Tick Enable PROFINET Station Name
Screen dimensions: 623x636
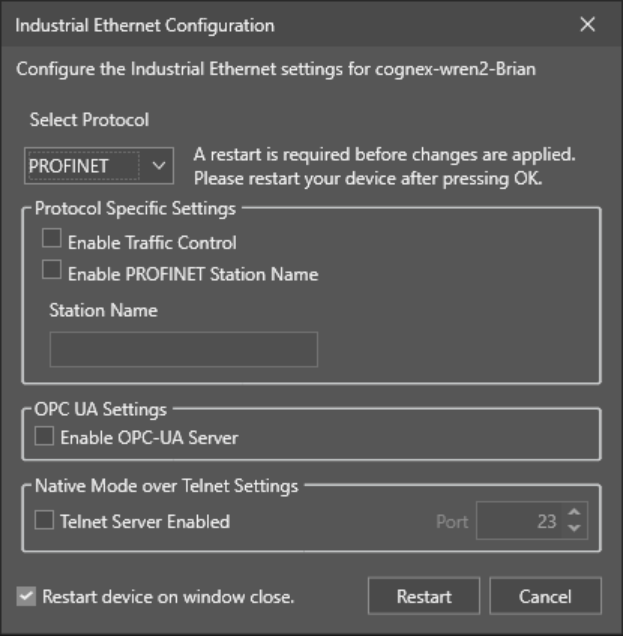(53, 270)
